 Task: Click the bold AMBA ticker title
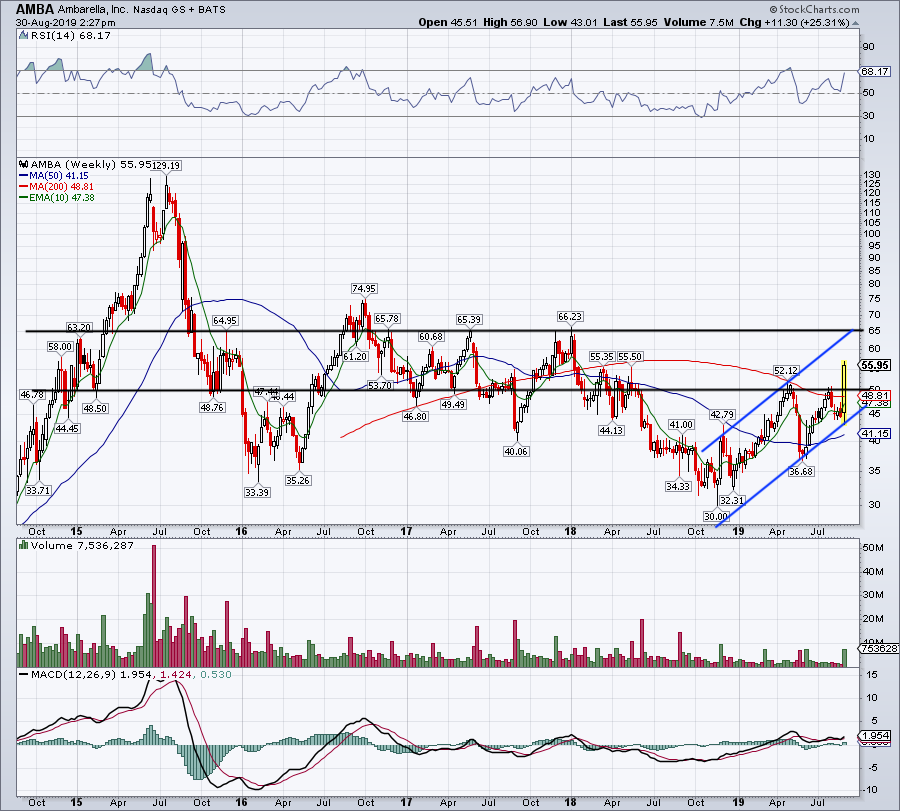click(36, 10)
